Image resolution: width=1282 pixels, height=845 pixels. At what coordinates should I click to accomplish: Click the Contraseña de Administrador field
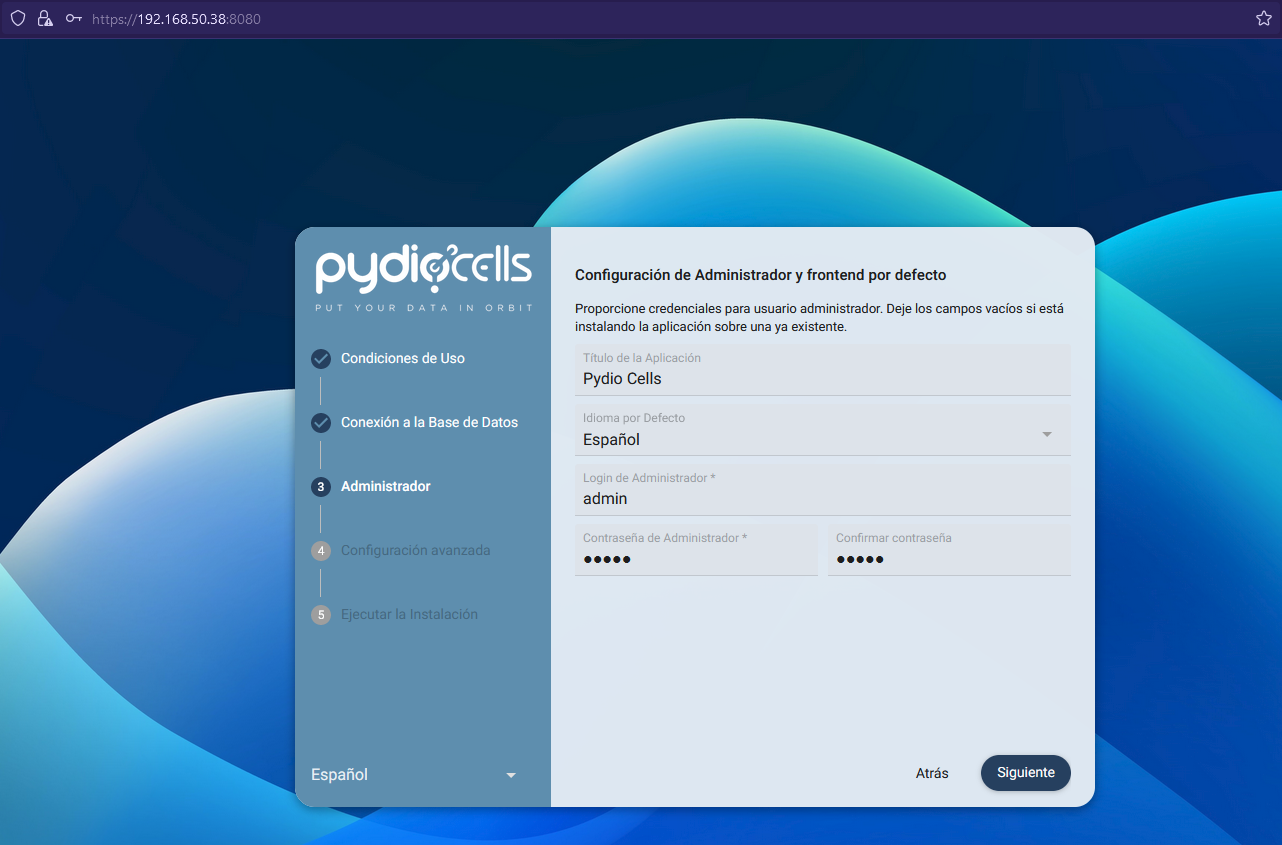pyautogui.click(x=696, y=550)
